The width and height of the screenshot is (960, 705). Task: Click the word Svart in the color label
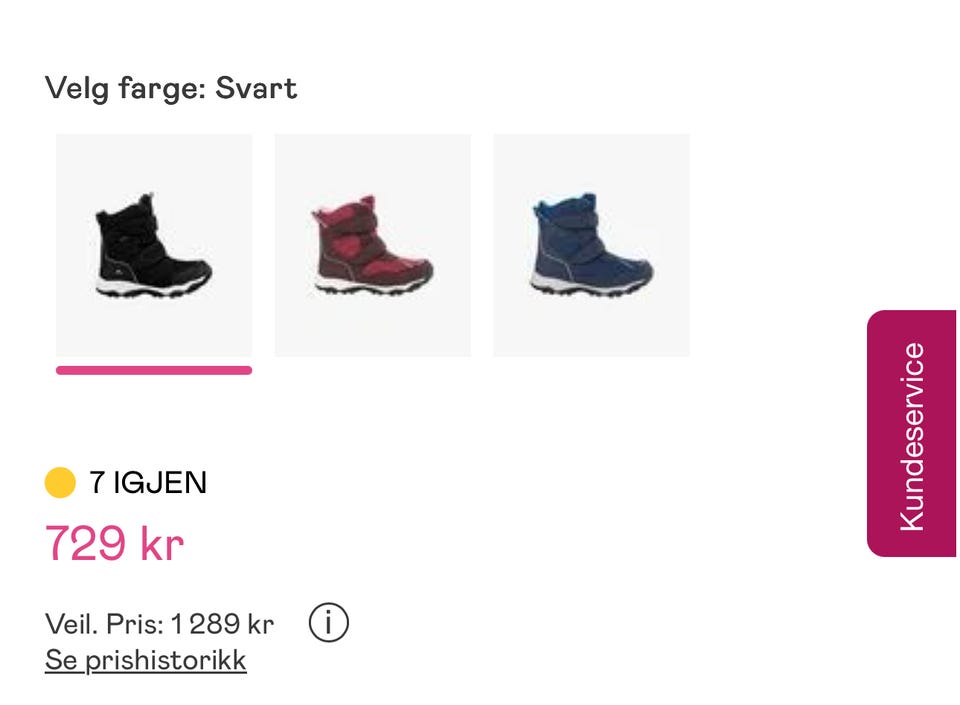pos(256,88)
